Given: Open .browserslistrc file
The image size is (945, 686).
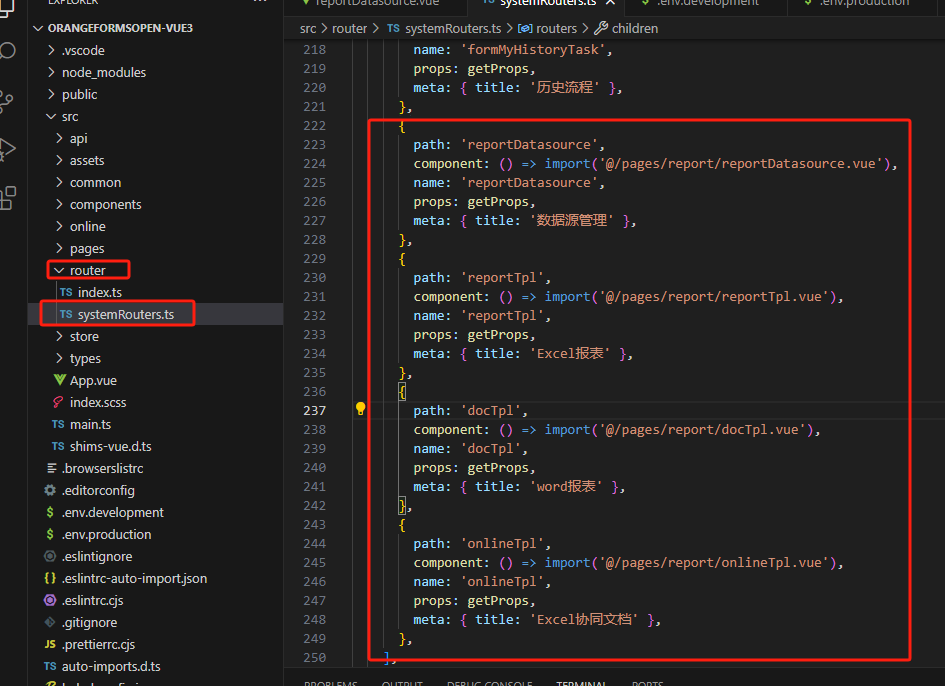Looking at the screenshot, I should click(x=103, y=468).
